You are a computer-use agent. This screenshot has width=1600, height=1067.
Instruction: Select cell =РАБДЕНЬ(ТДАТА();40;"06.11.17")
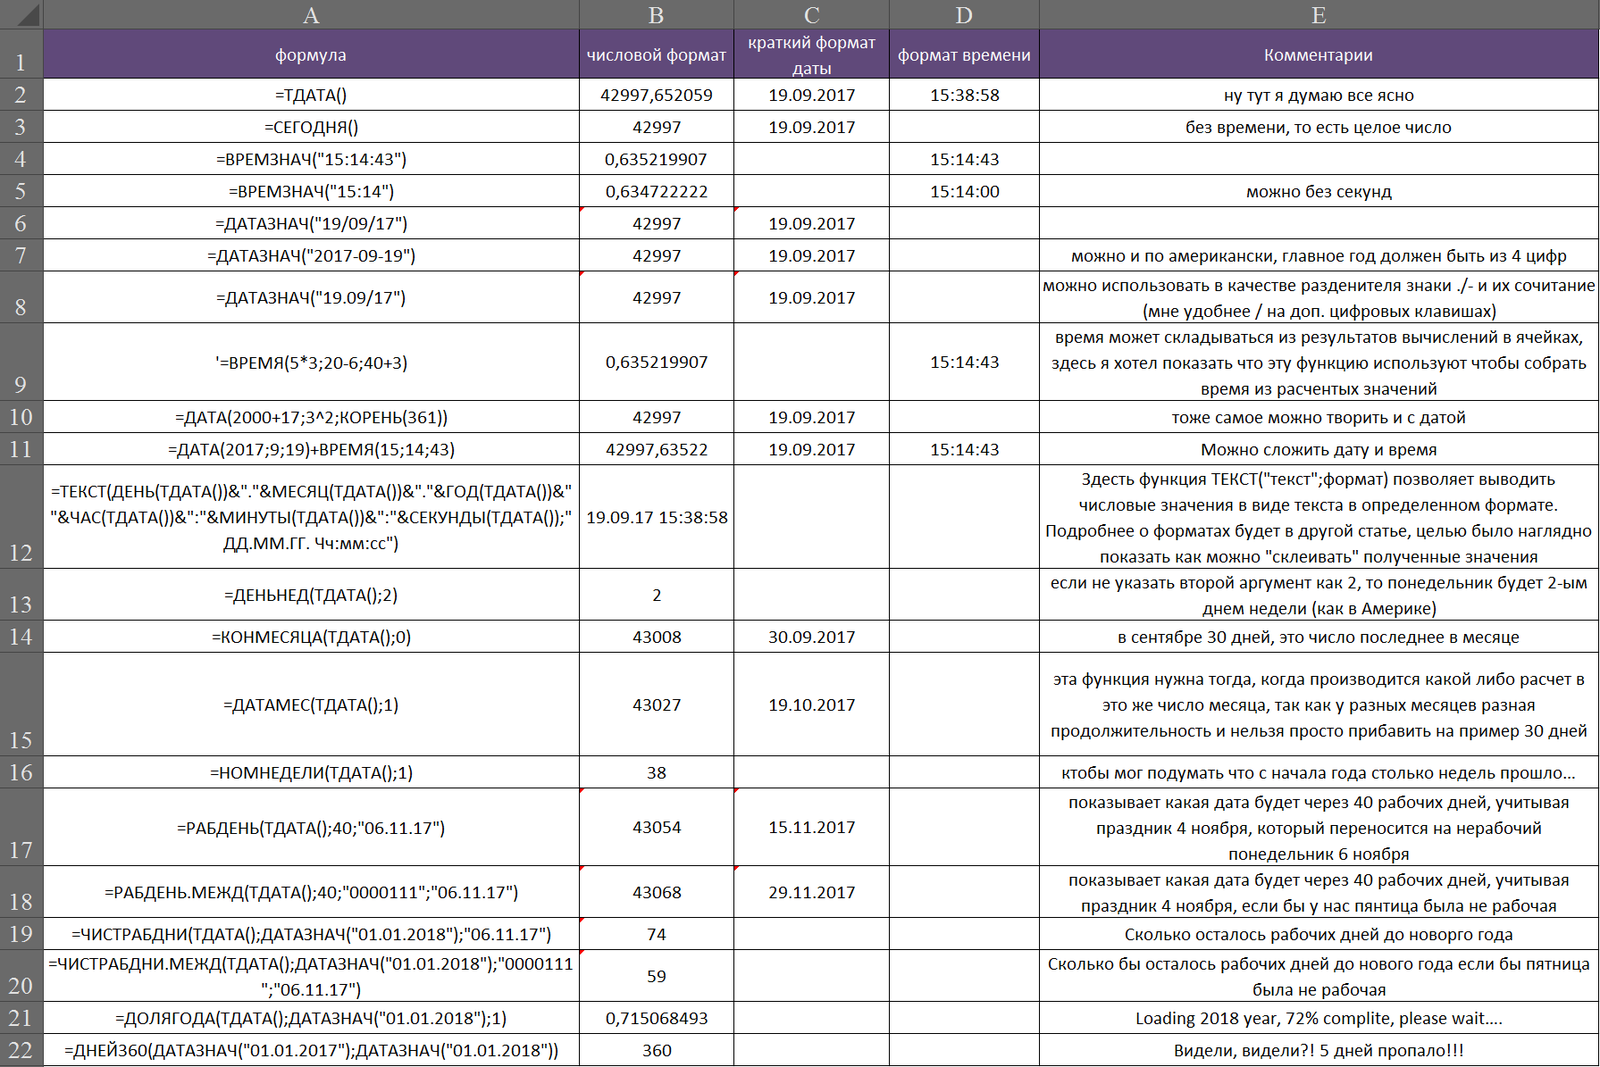click(x=311, y=827)
